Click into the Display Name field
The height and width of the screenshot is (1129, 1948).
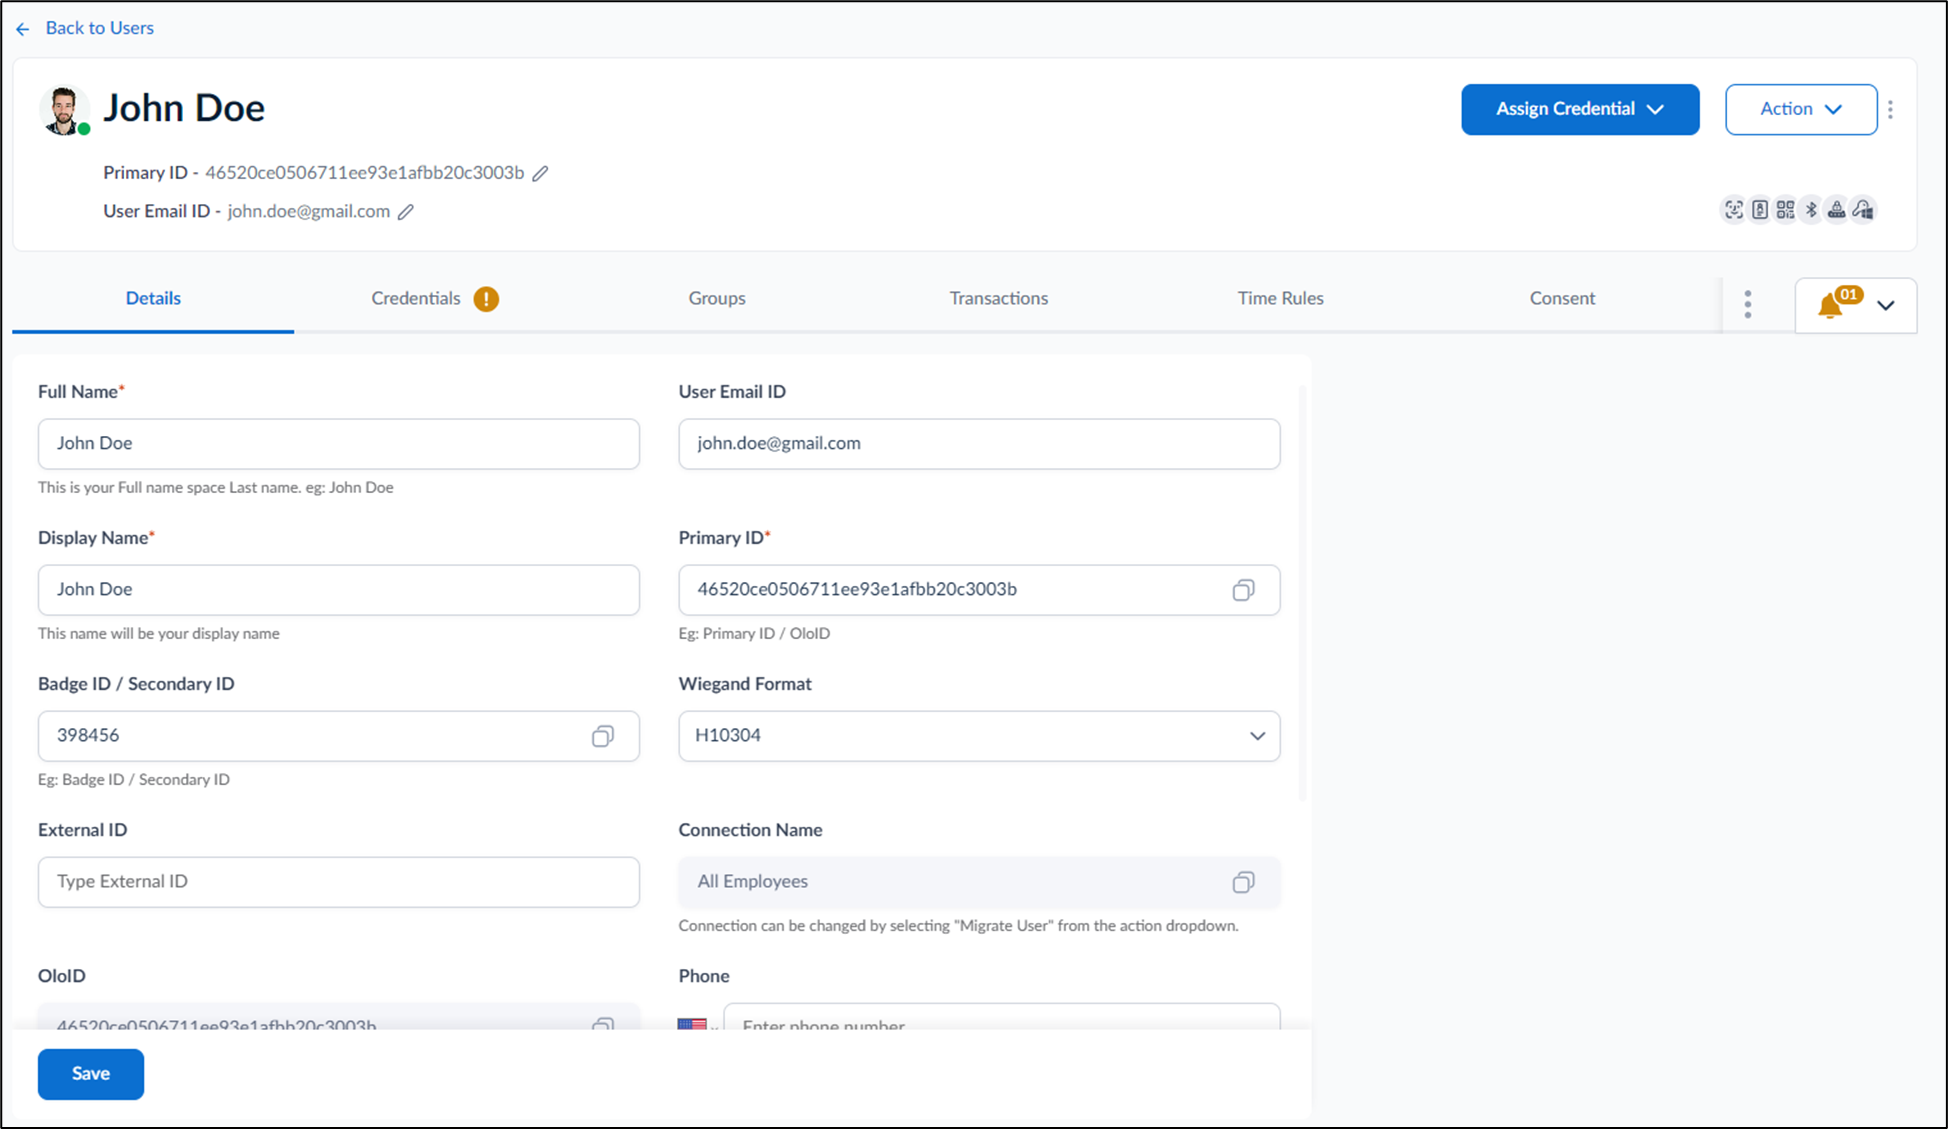pyautogui.click(x=339, y=590)
